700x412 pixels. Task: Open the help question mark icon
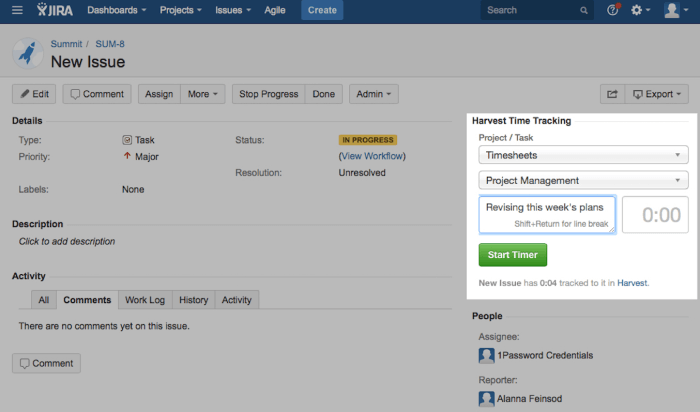coord(613,10)
